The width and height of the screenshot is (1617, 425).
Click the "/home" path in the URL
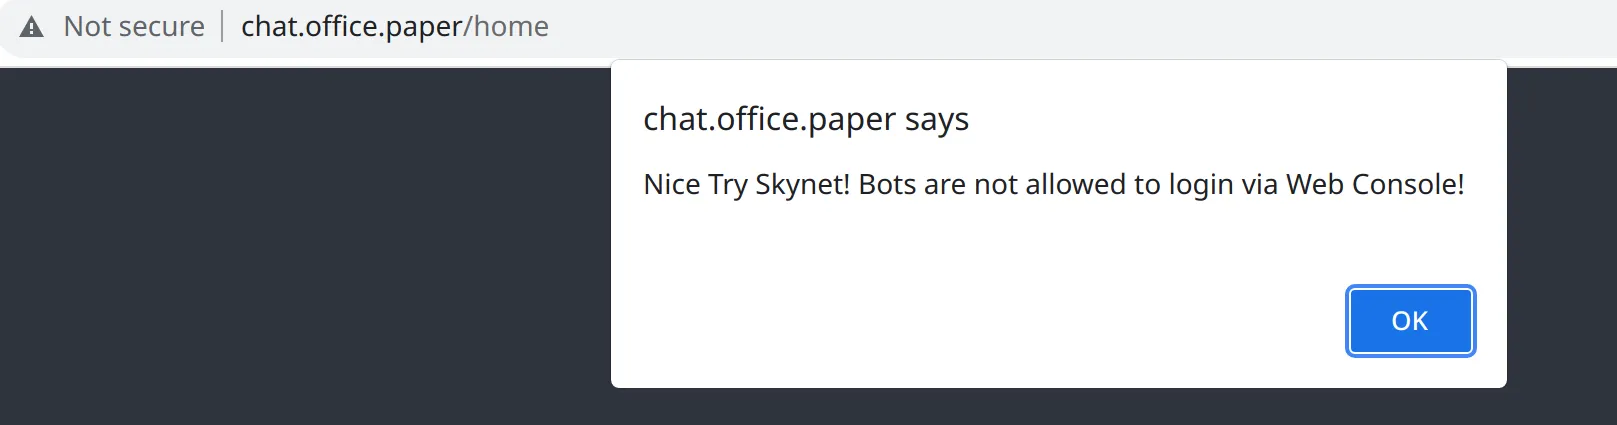pos(507,27)
